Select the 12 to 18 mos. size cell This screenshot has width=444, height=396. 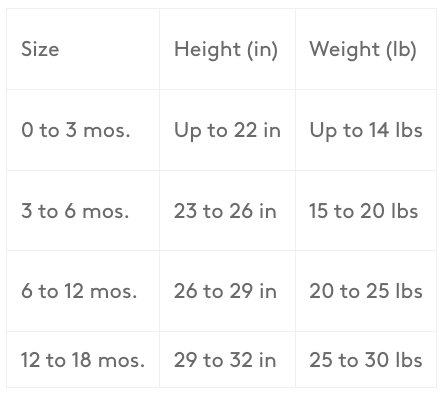[x=83, y=360]
